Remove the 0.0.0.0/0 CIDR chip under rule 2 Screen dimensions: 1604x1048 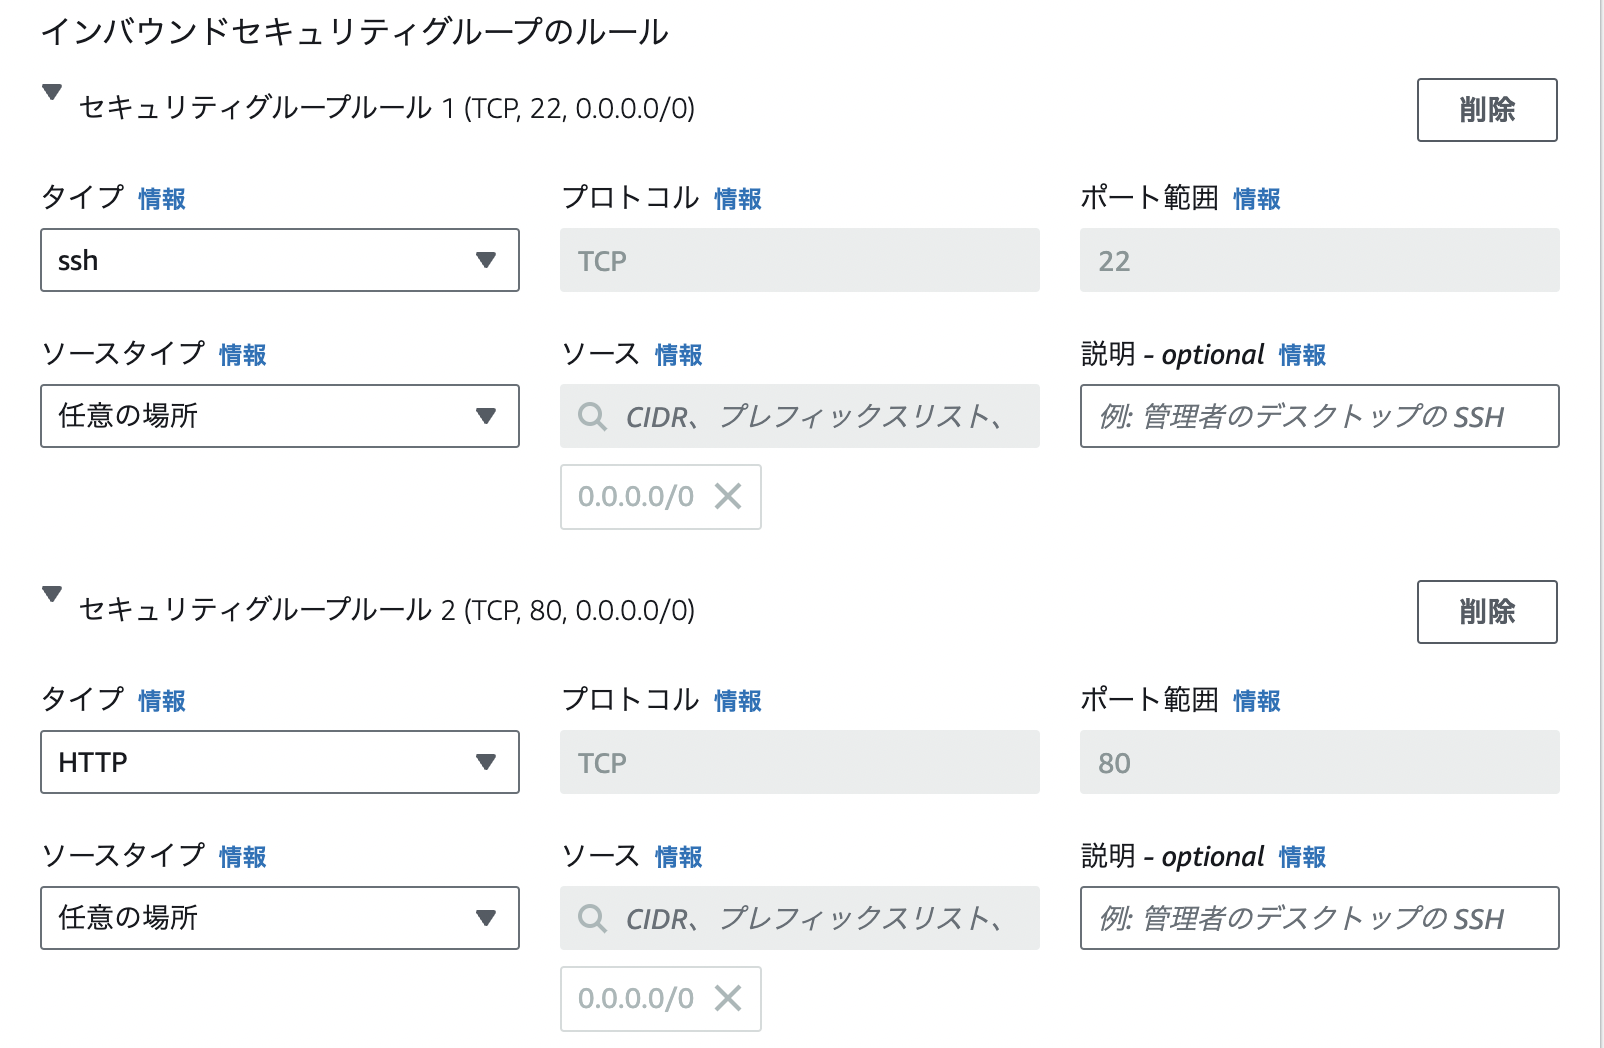(729, 999)
